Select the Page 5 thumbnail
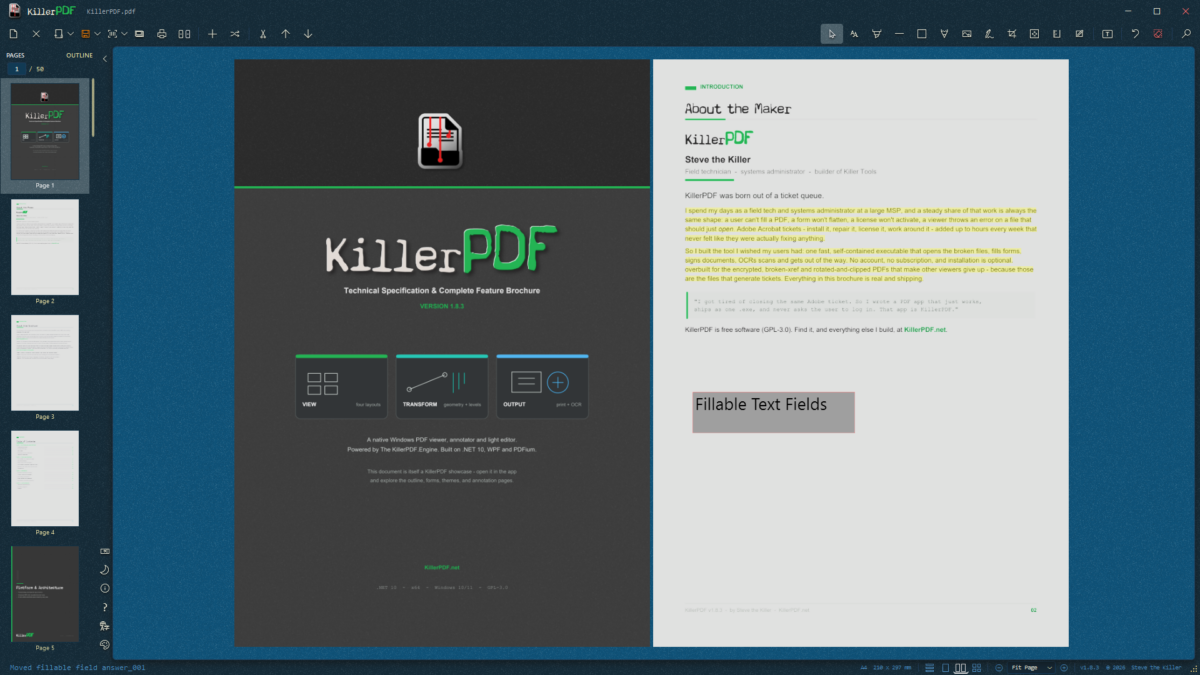Image resolution: width=1200 pixels, height=675 pixels. [45, 594]
